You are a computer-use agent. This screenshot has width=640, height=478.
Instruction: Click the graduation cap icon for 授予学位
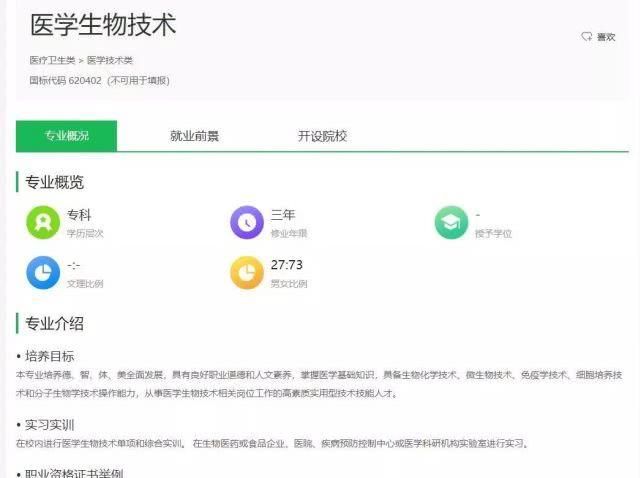(x=451, y=222)
